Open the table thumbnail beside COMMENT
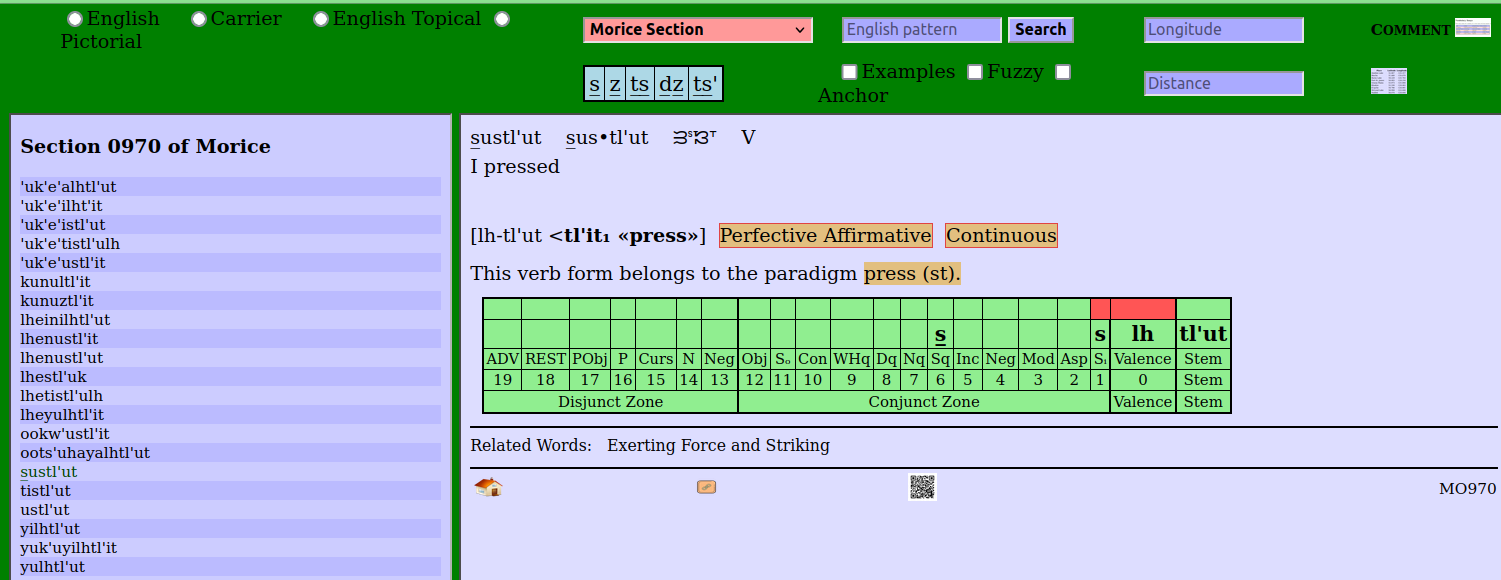Image resolution: width=1501 pixels, height=580 pixels. pyautogui.click(x=1472, y=28)
